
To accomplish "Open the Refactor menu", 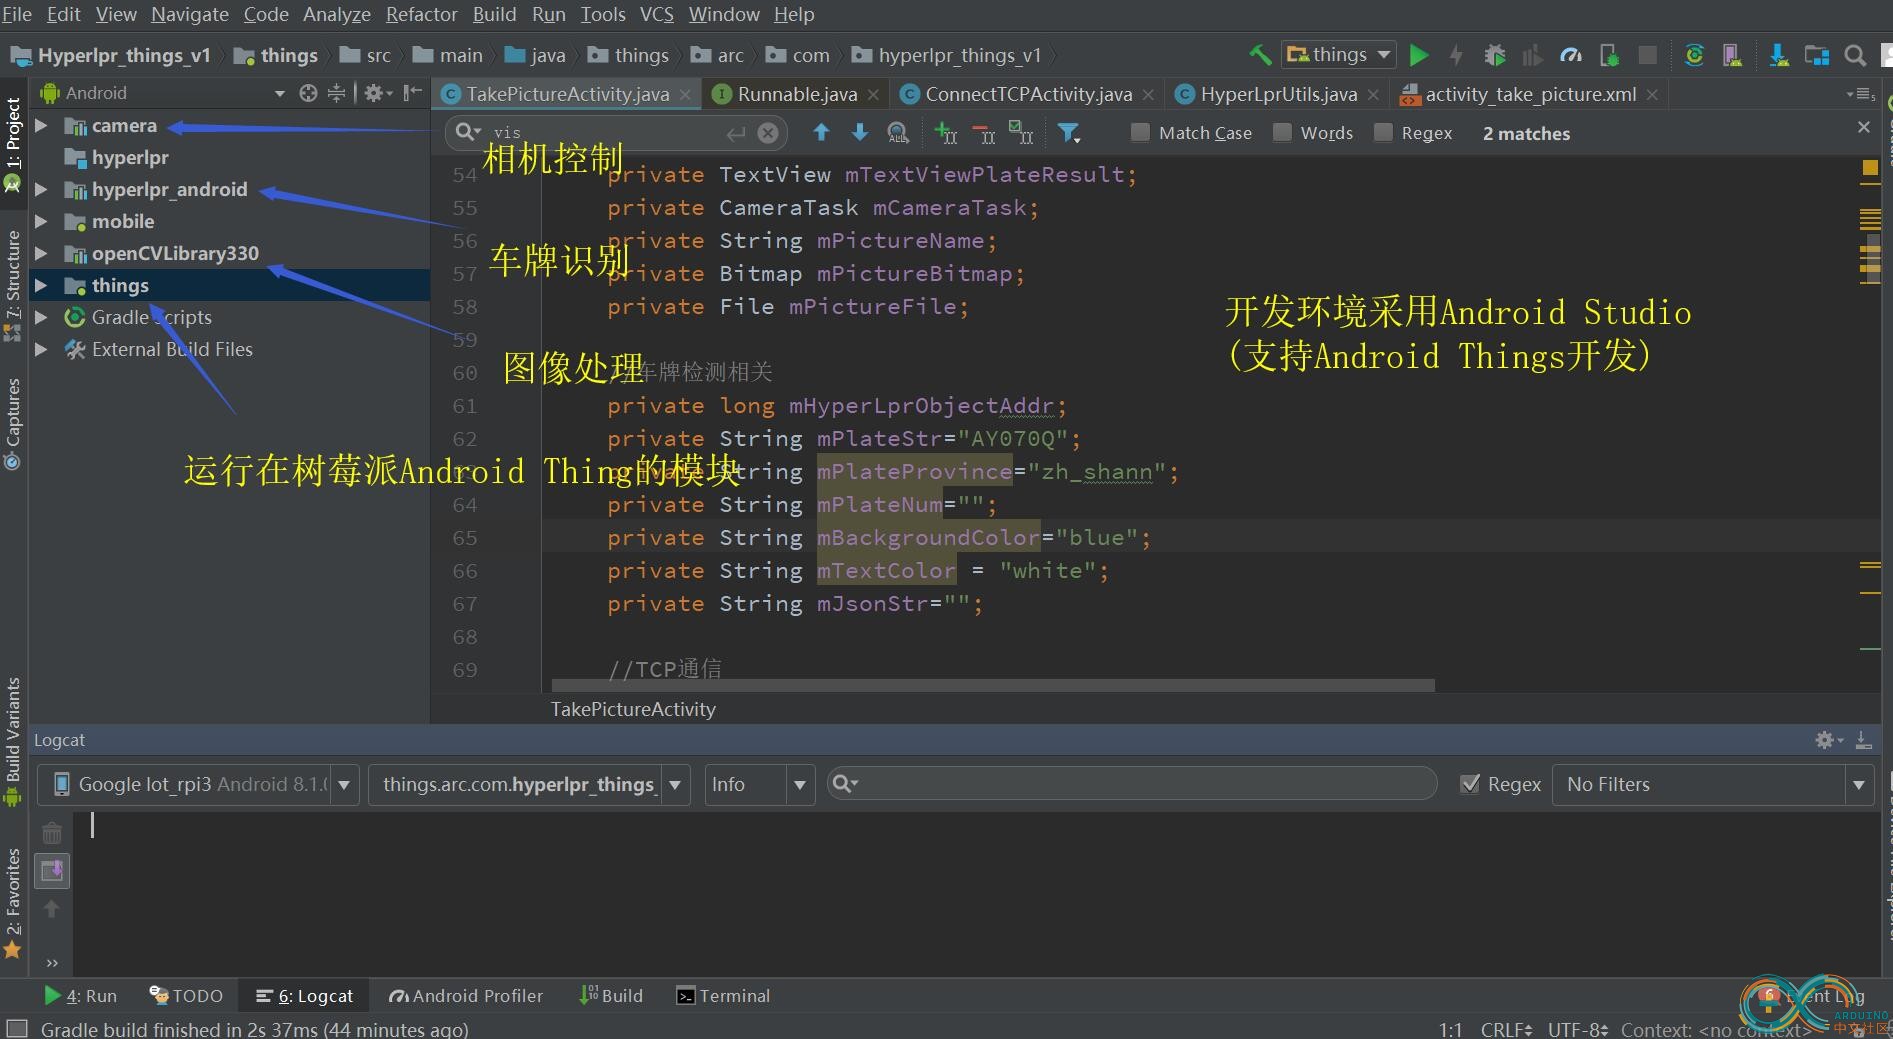I will 421,14.
